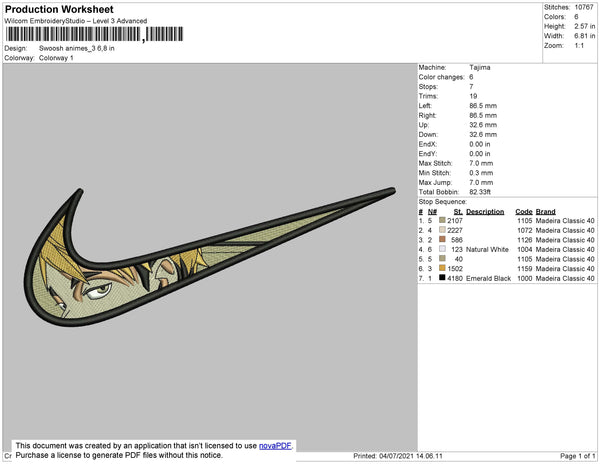Click the 'Emerald Black' description

(x=488, y=278)
